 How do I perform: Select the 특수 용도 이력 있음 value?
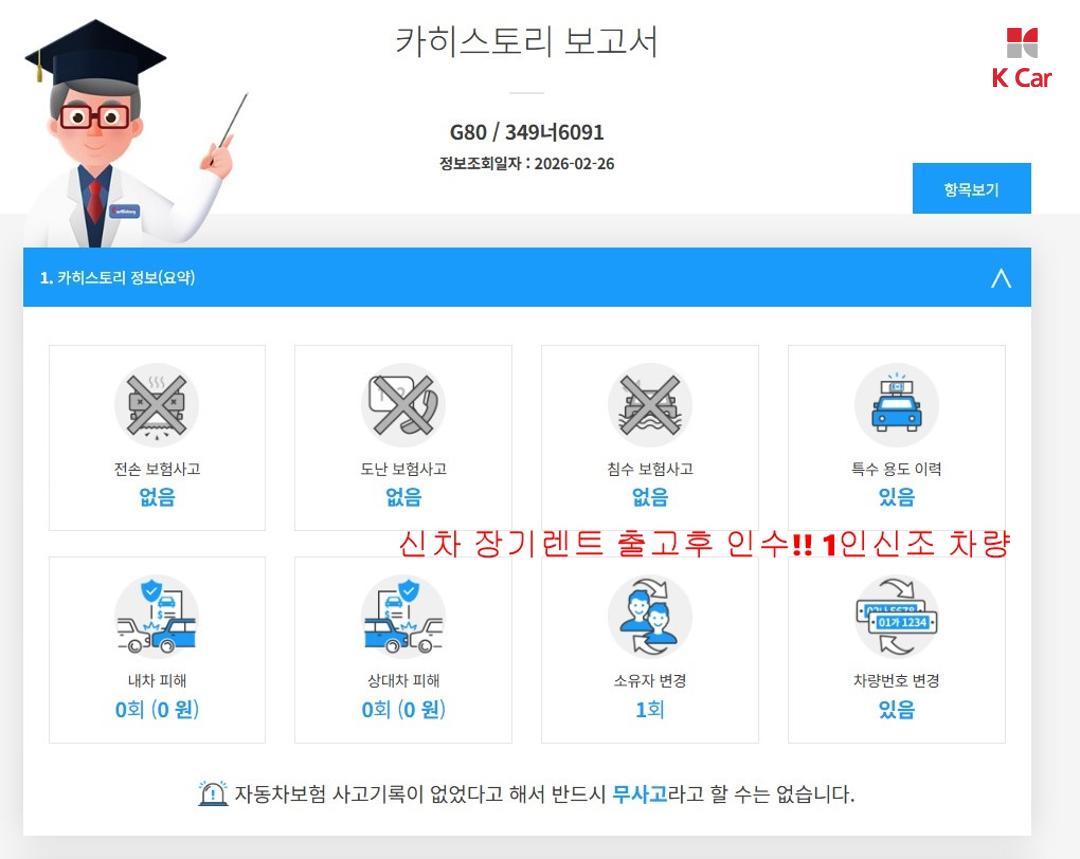[x=896, y=497]
